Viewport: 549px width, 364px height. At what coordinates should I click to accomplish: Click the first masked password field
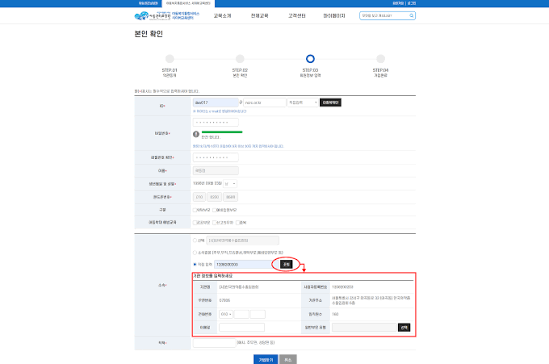click(x=216, y=122)
